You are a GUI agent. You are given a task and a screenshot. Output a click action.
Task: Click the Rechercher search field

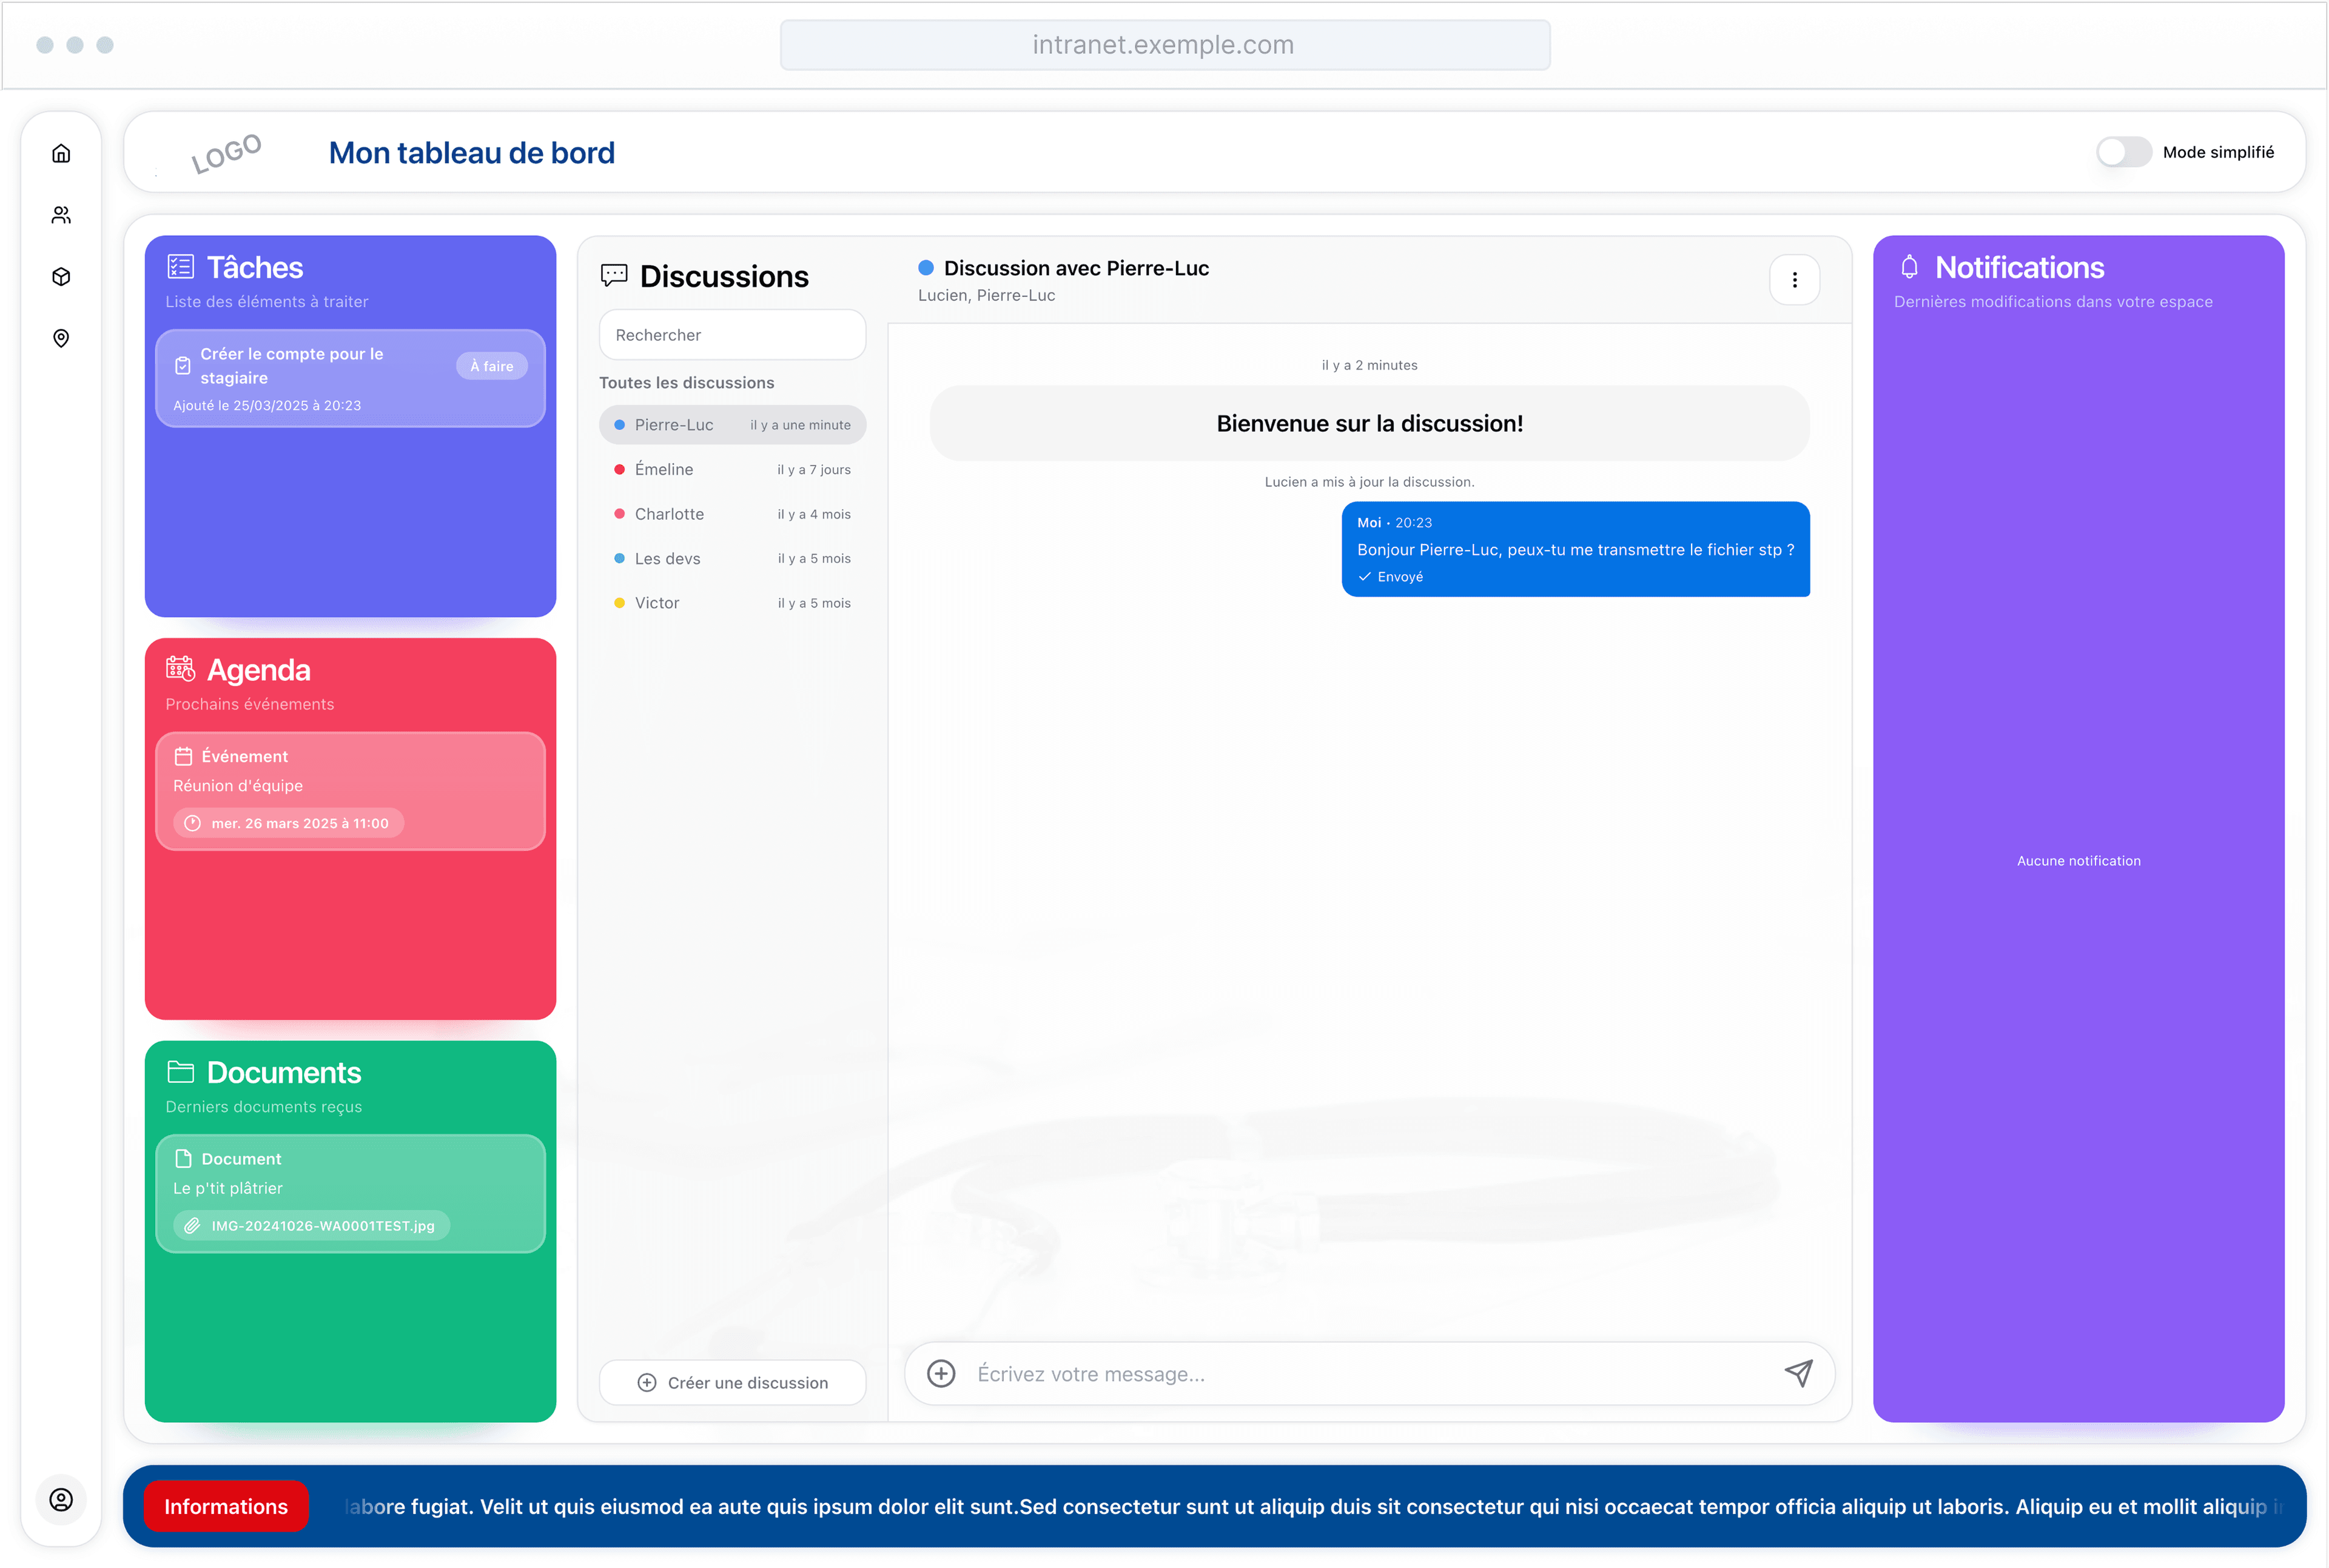pos(732,335)
